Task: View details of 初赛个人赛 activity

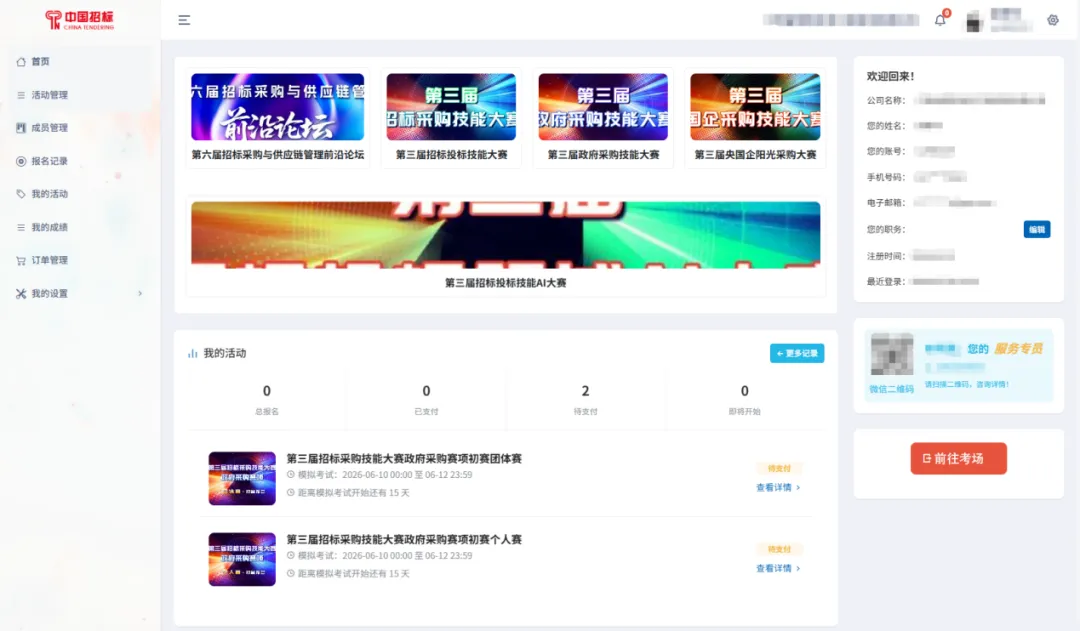Action: click(774, 569)
